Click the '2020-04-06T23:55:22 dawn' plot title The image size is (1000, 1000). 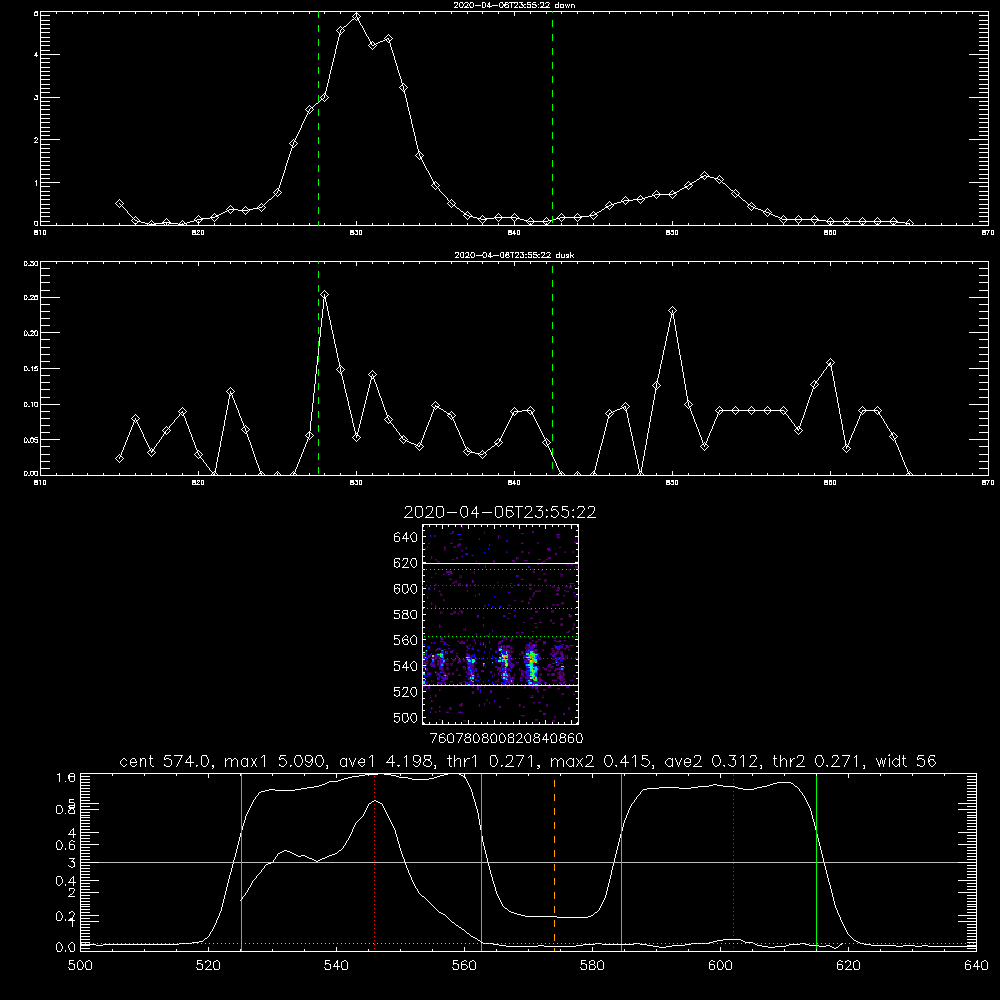[514, 5]
